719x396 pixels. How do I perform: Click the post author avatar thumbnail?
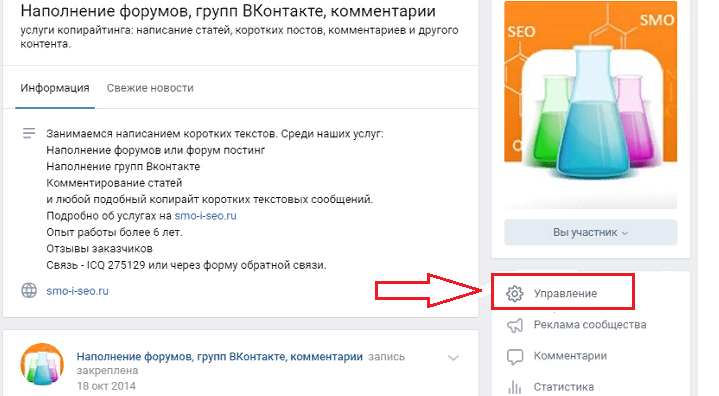[42, 365]
